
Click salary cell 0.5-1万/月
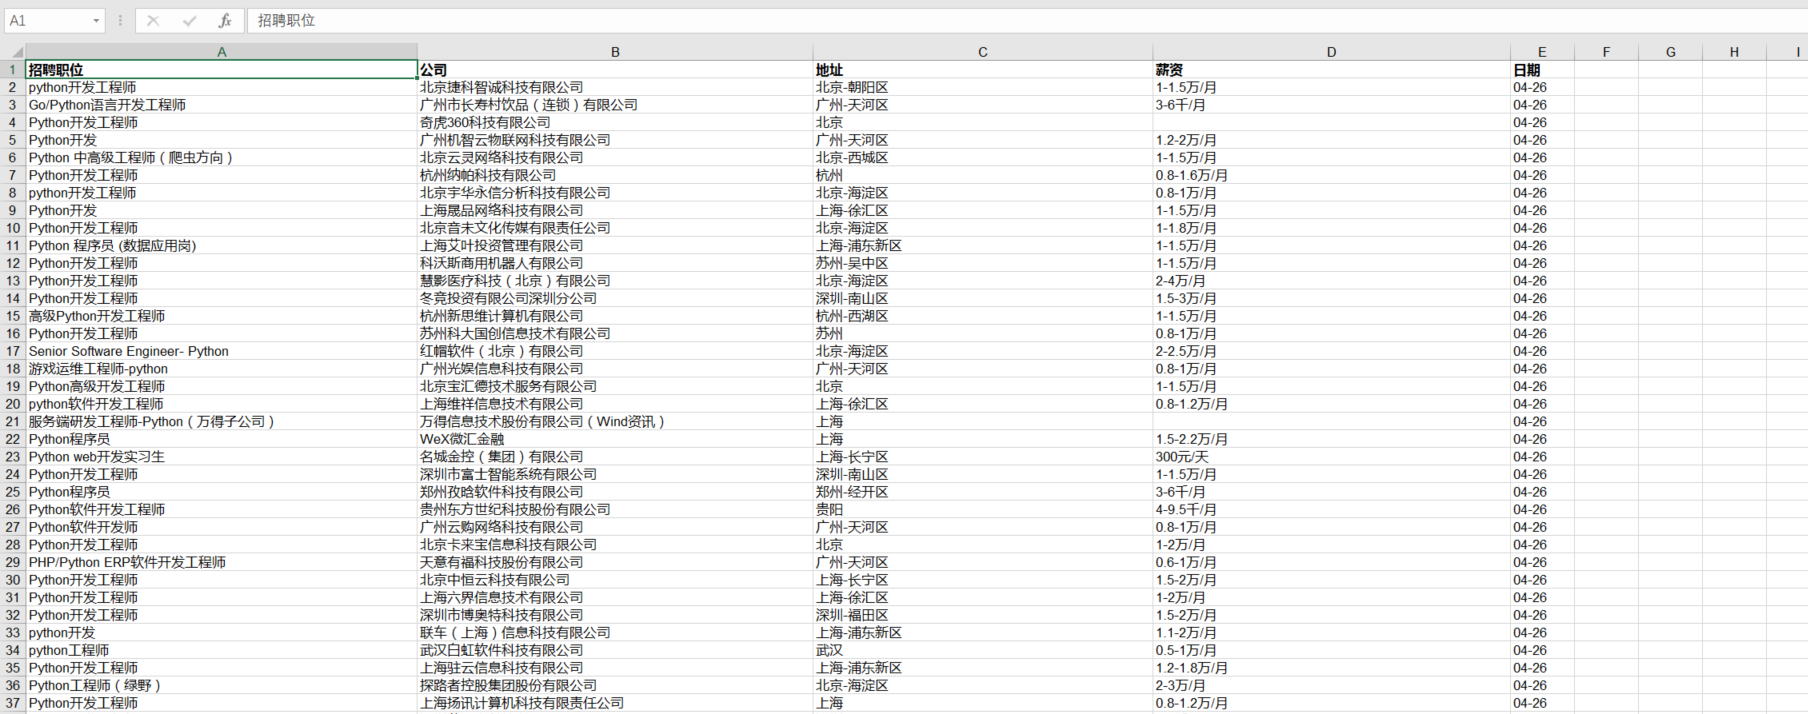pos(1331,650)
